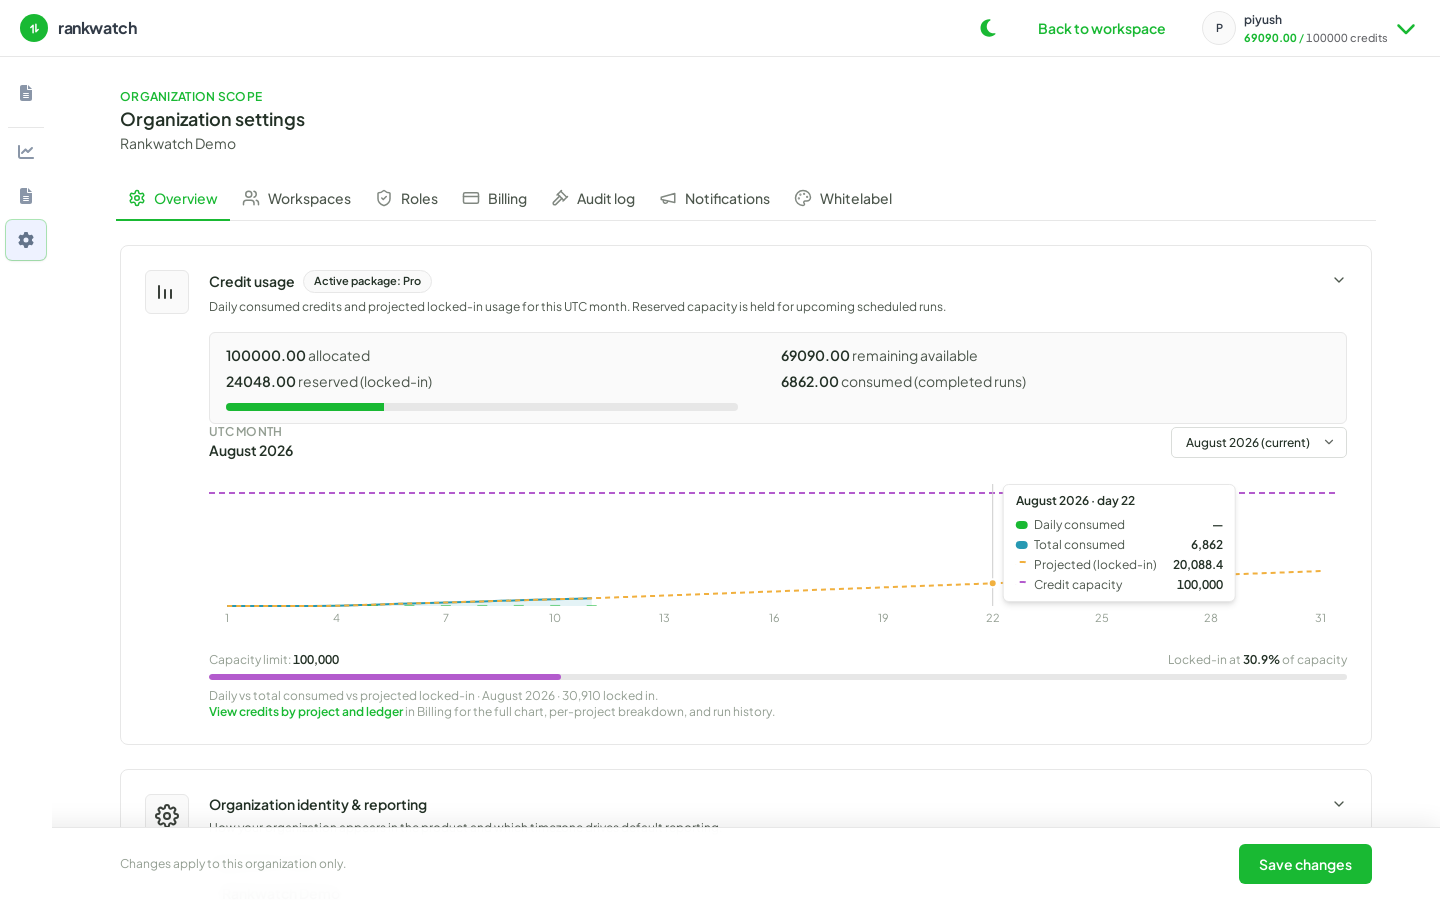Click the Workspaces people icon

click(251, 198)
